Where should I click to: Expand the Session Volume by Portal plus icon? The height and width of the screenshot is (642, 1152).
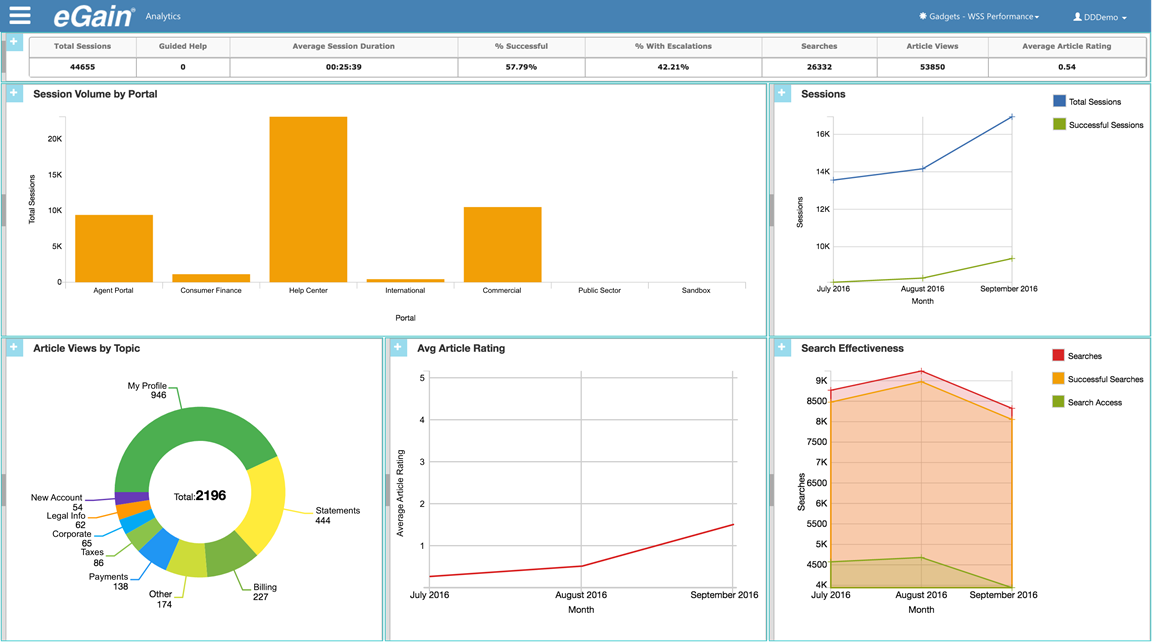(x=14, y=93)
